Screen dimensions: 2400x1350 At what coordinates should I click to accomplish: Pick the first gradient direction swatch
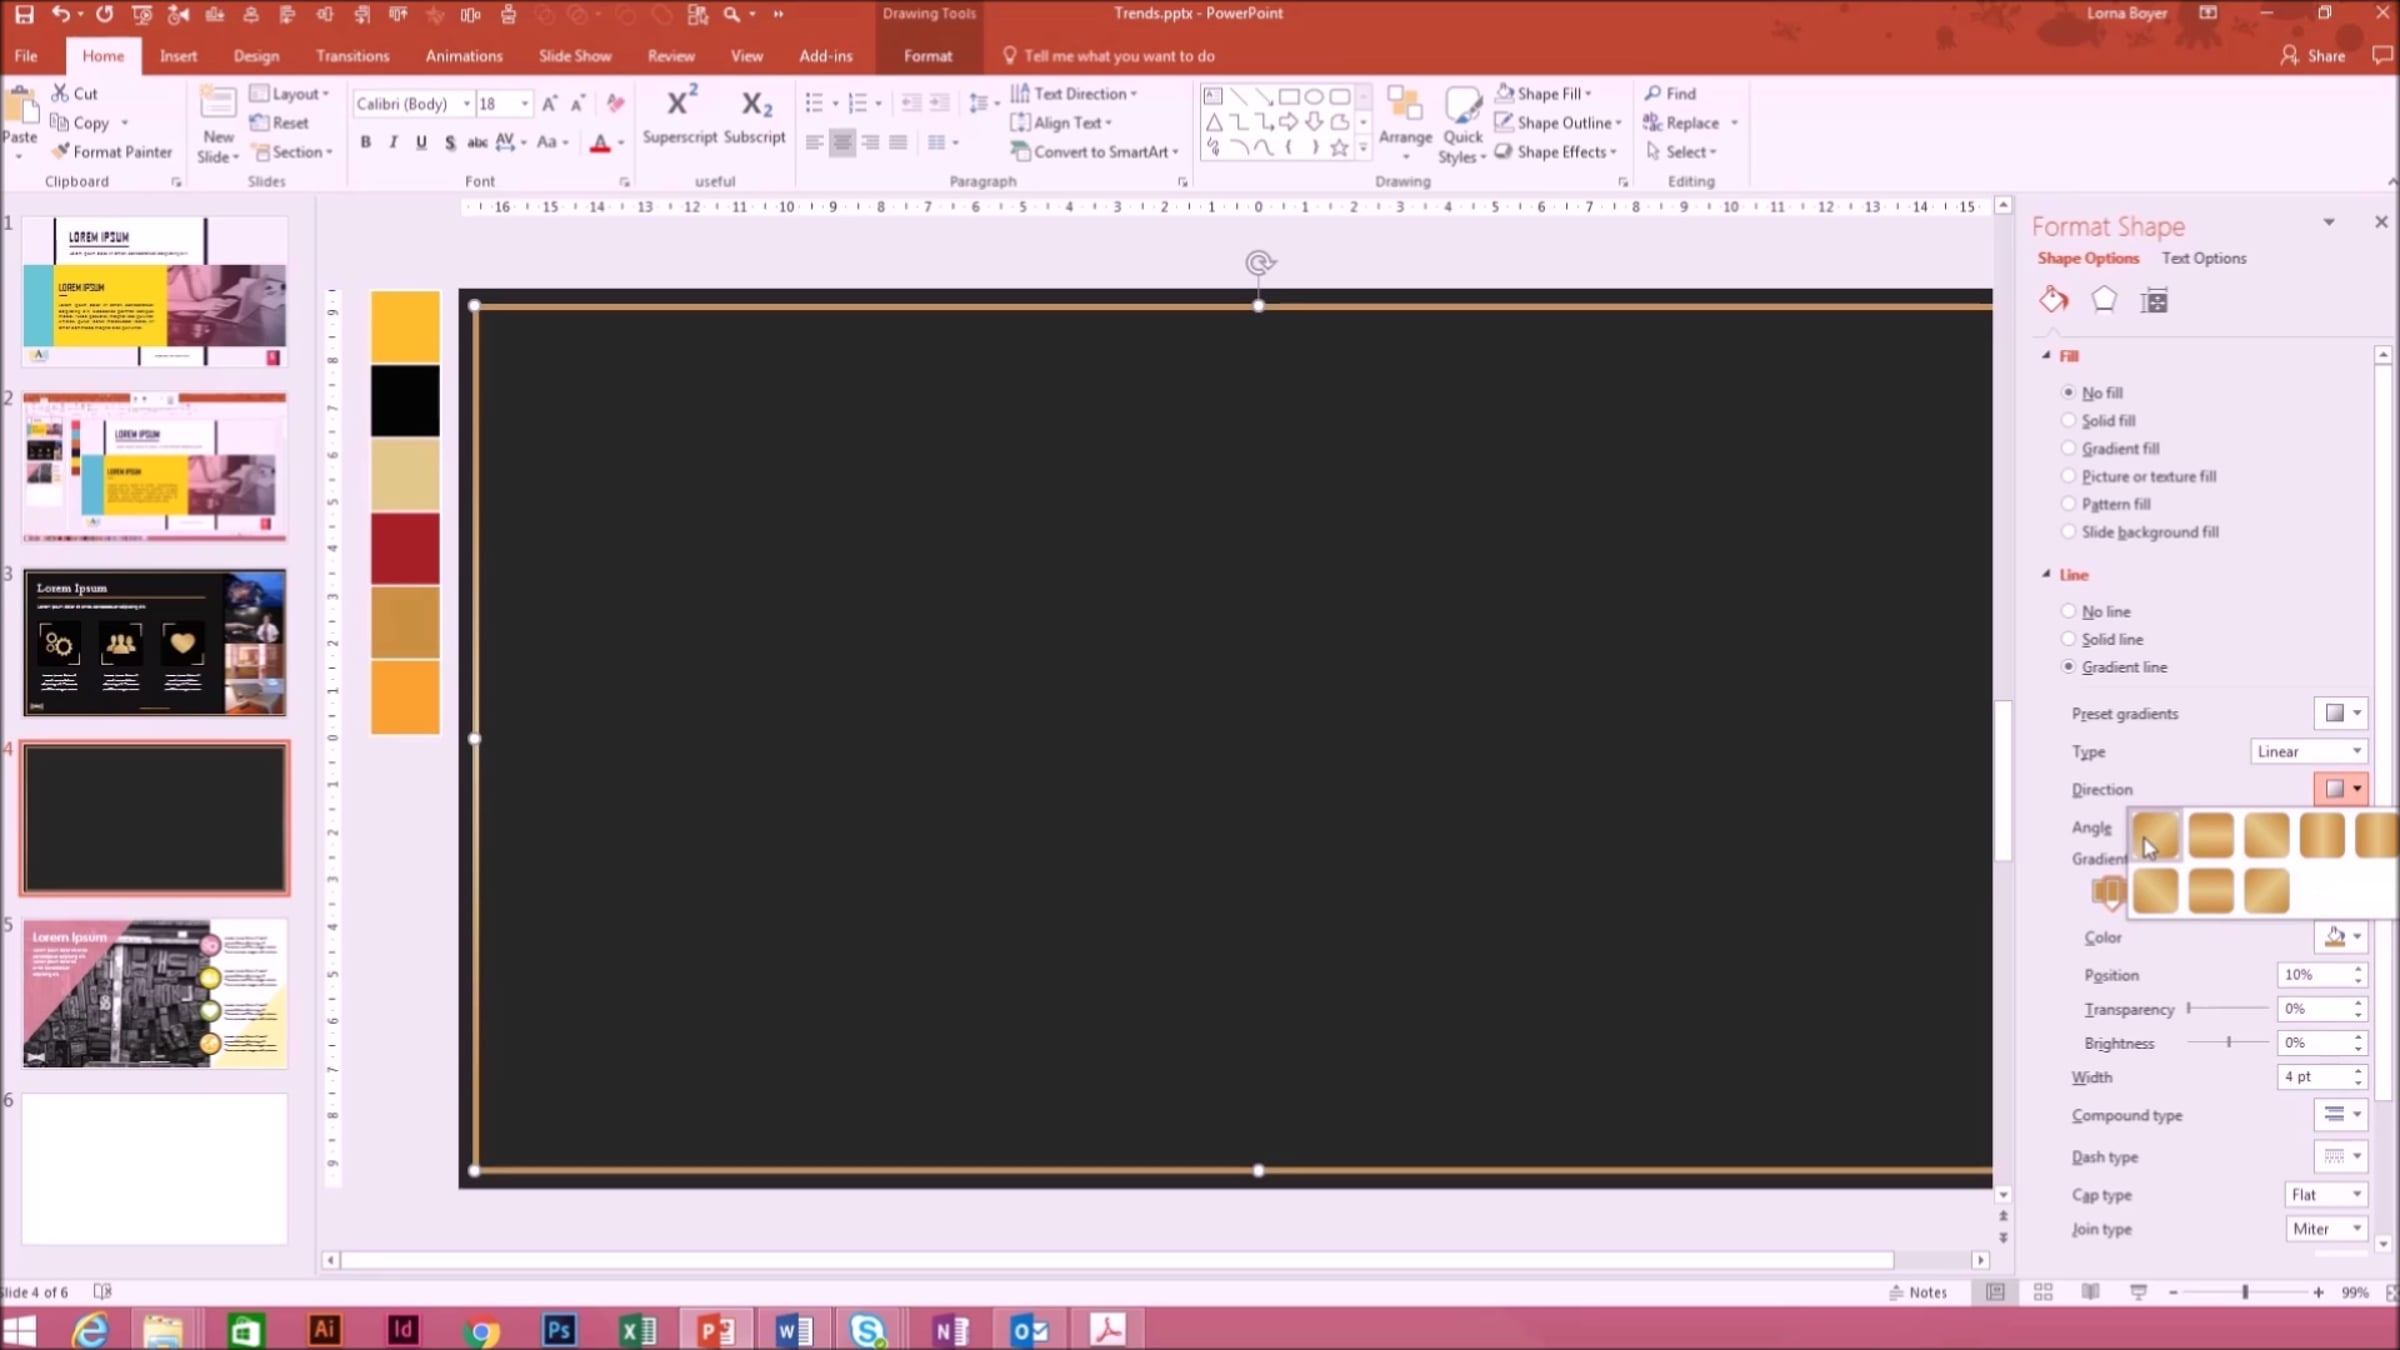click(2154, 834)
